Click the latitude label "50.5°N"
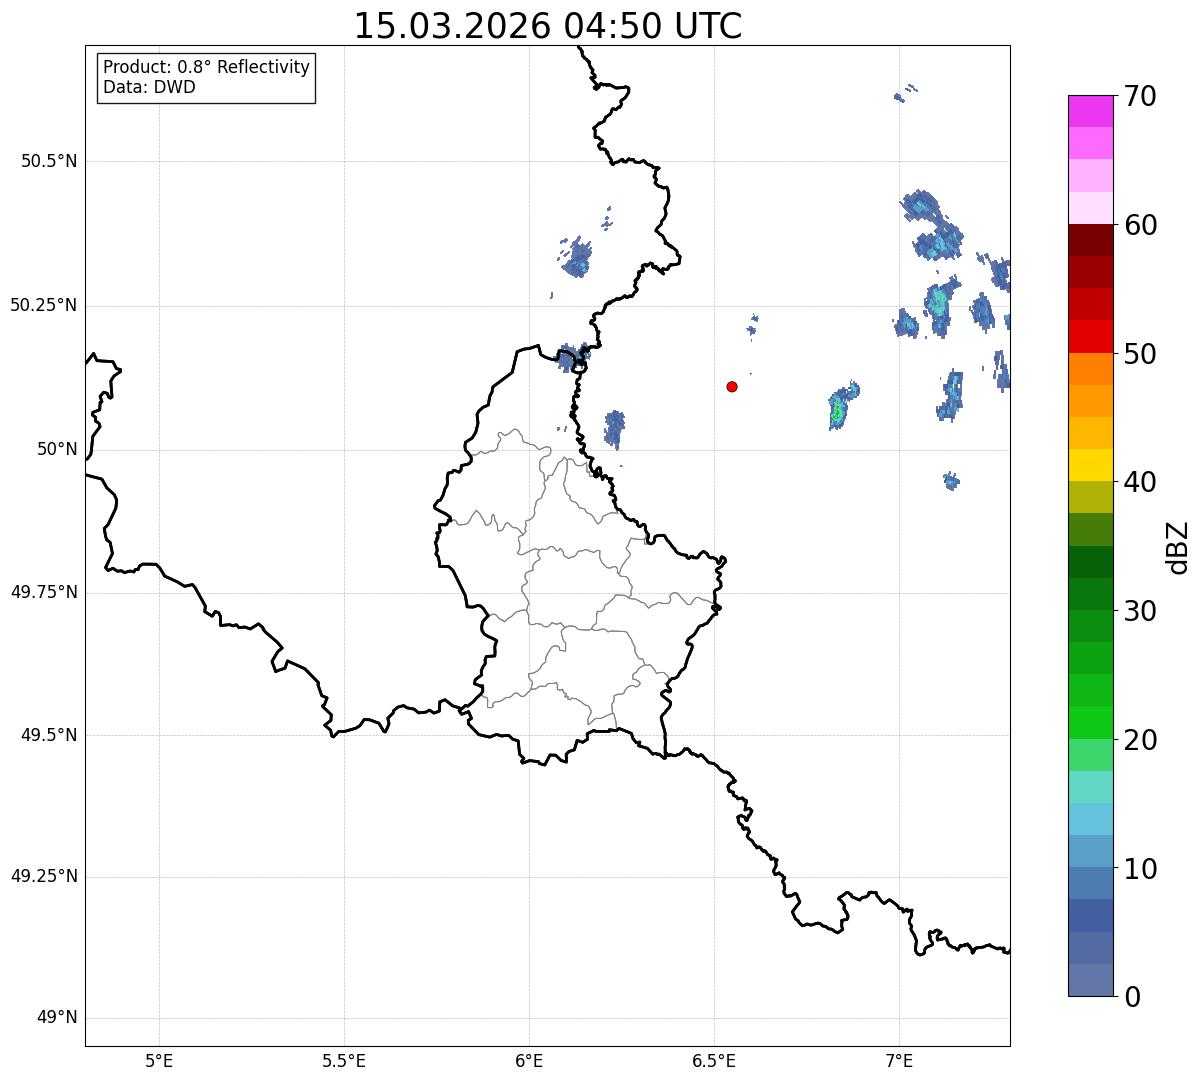The image size is (1202, 1081). coord(49,161)
